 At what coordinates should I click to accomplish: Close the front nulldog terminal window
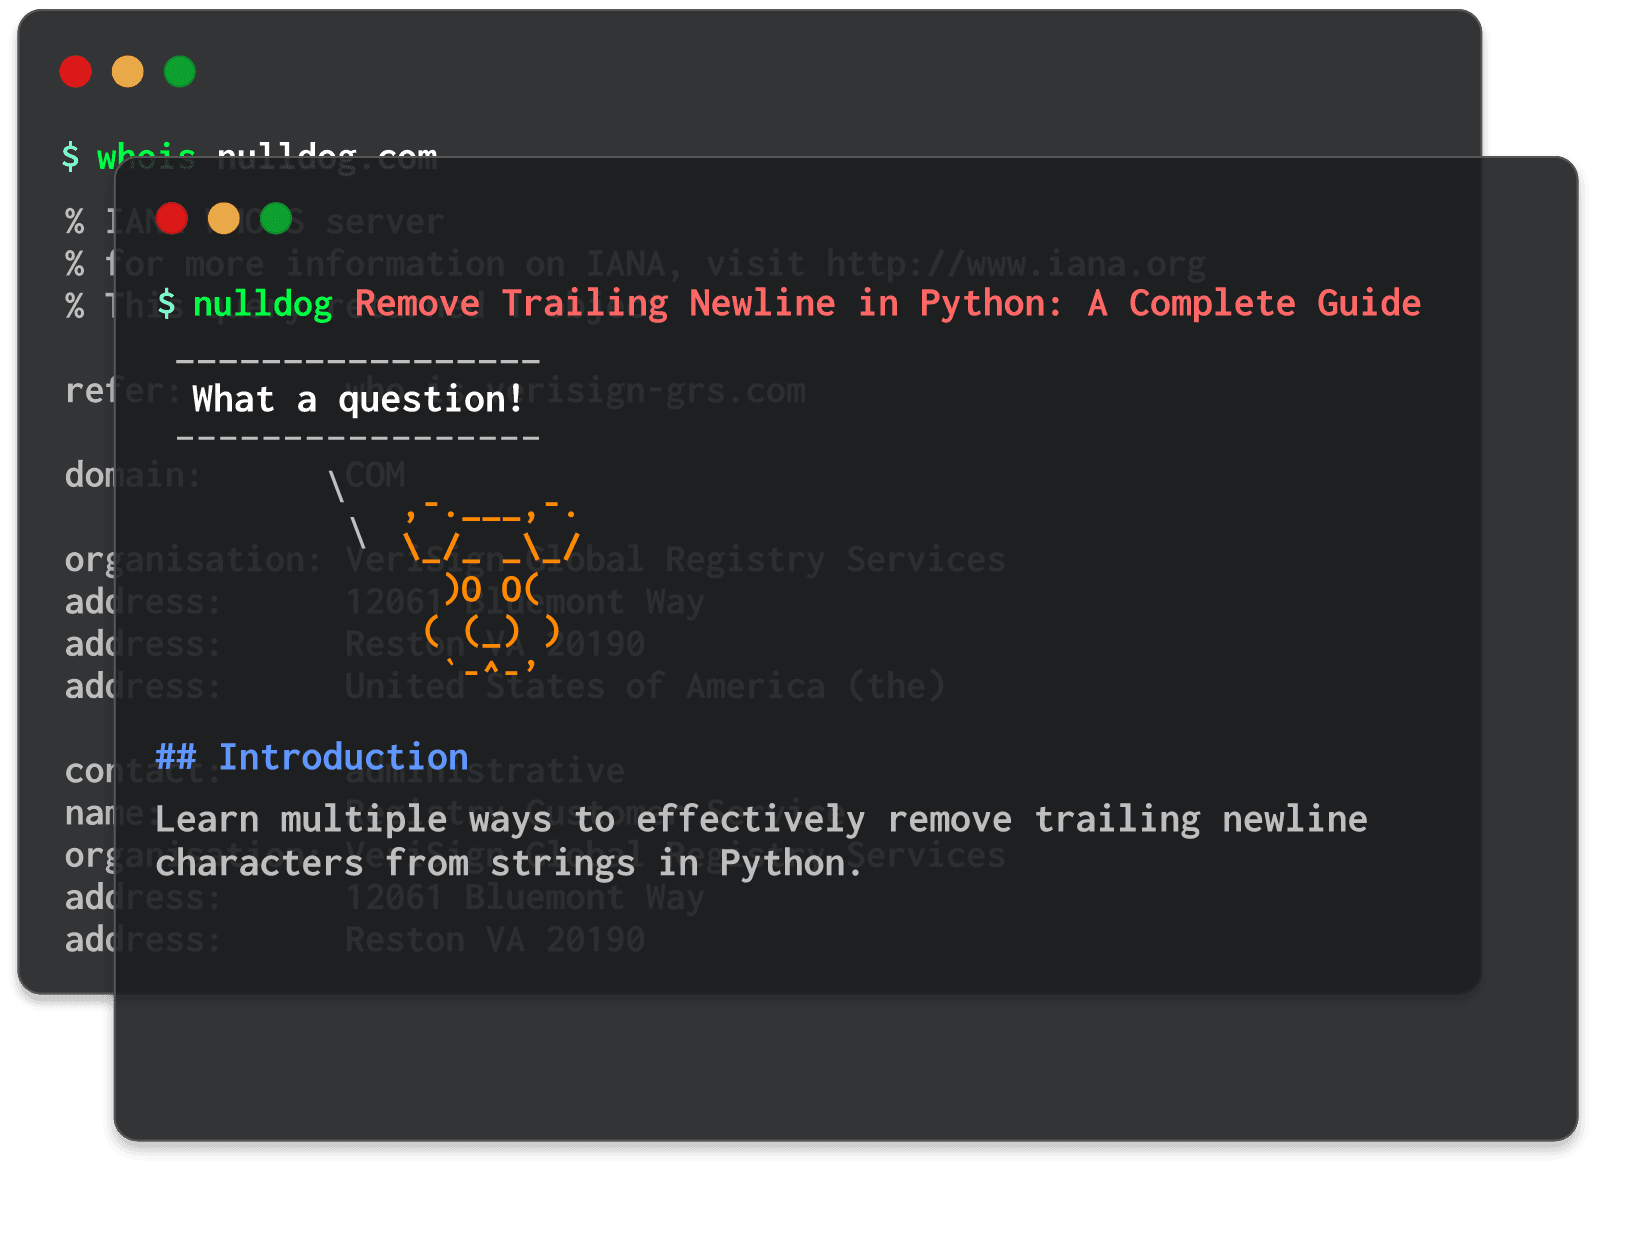click(172, 218)
